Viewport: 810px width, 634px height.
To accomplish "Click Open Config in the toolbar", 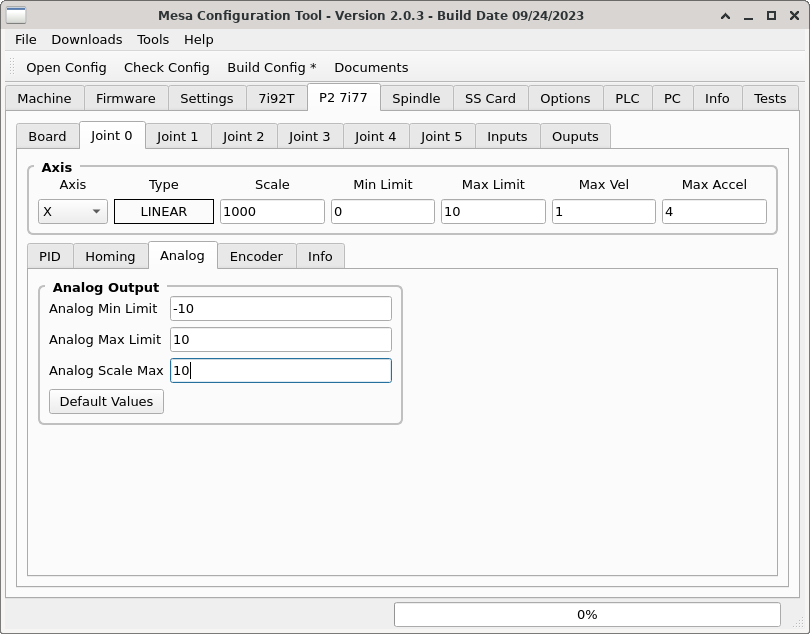I will (x=66, y=68).
